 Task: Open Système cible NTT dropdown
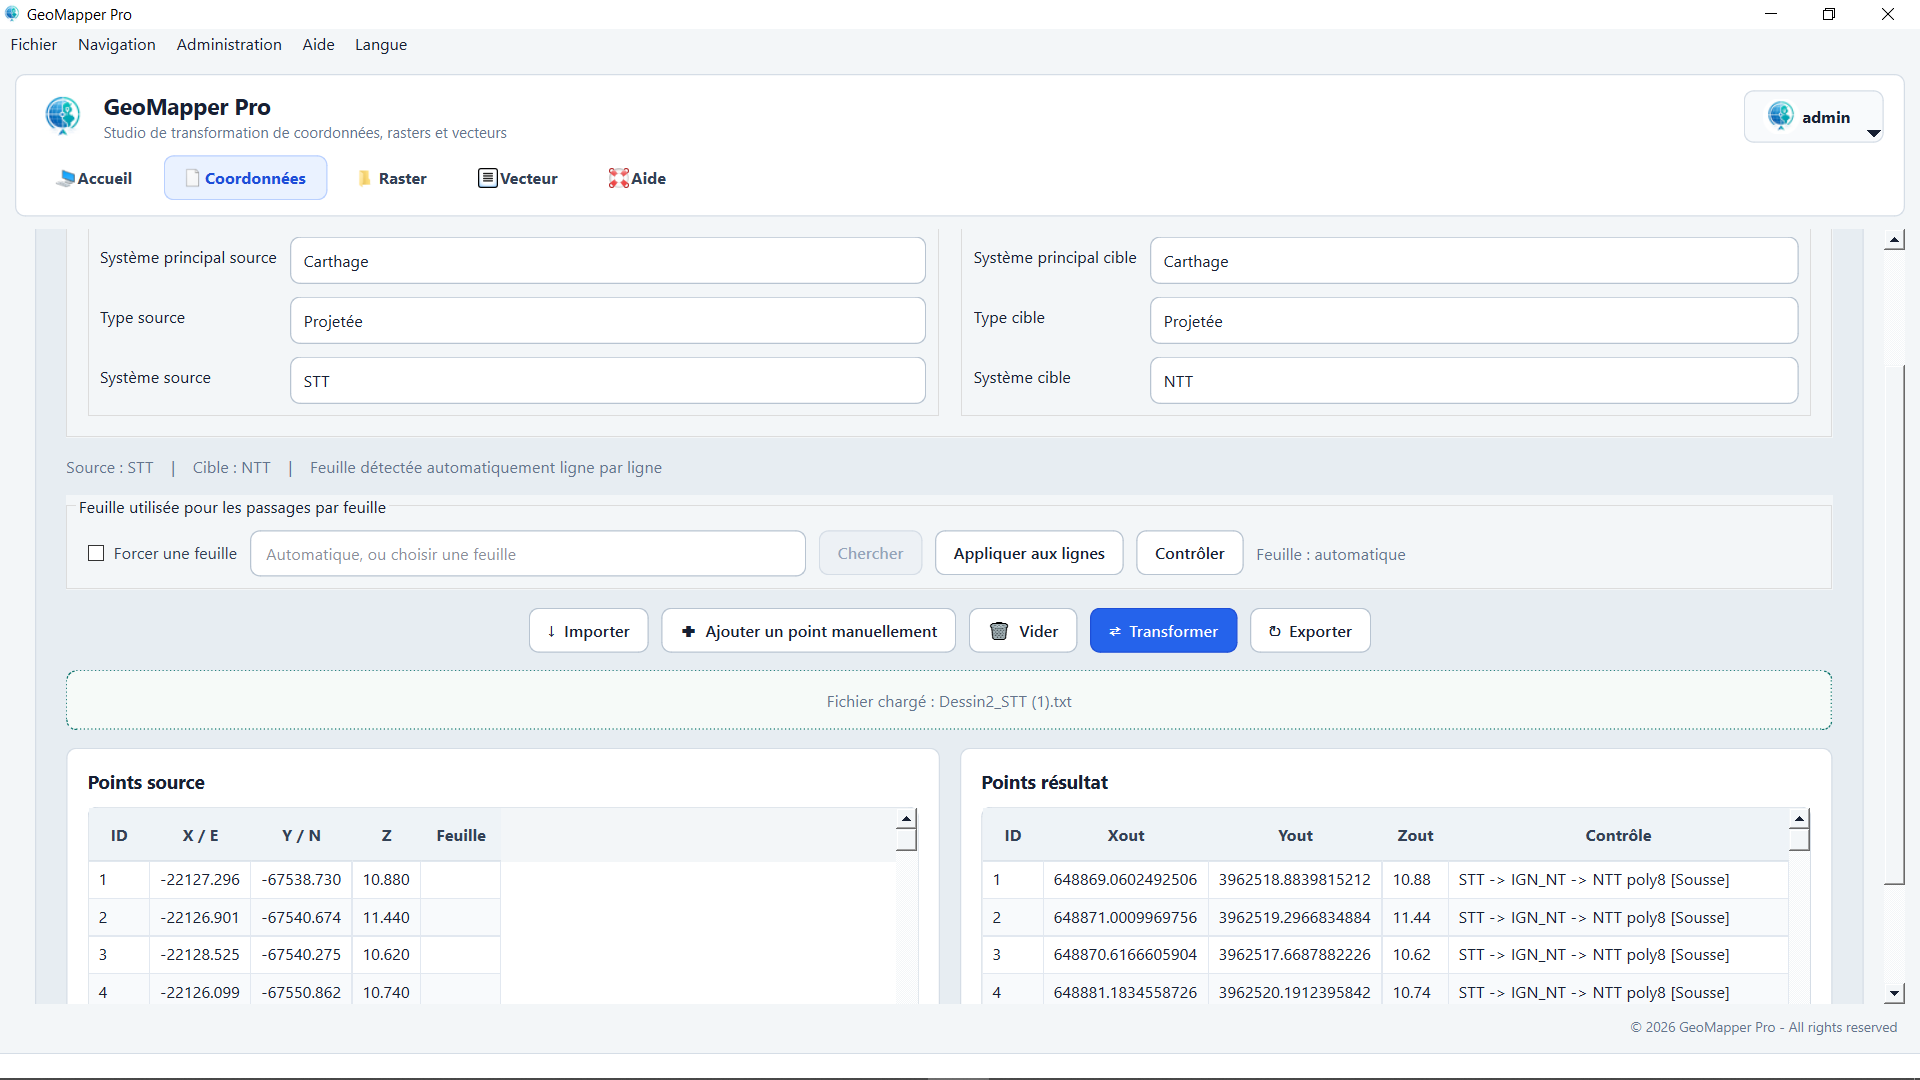pos(1474,381)
